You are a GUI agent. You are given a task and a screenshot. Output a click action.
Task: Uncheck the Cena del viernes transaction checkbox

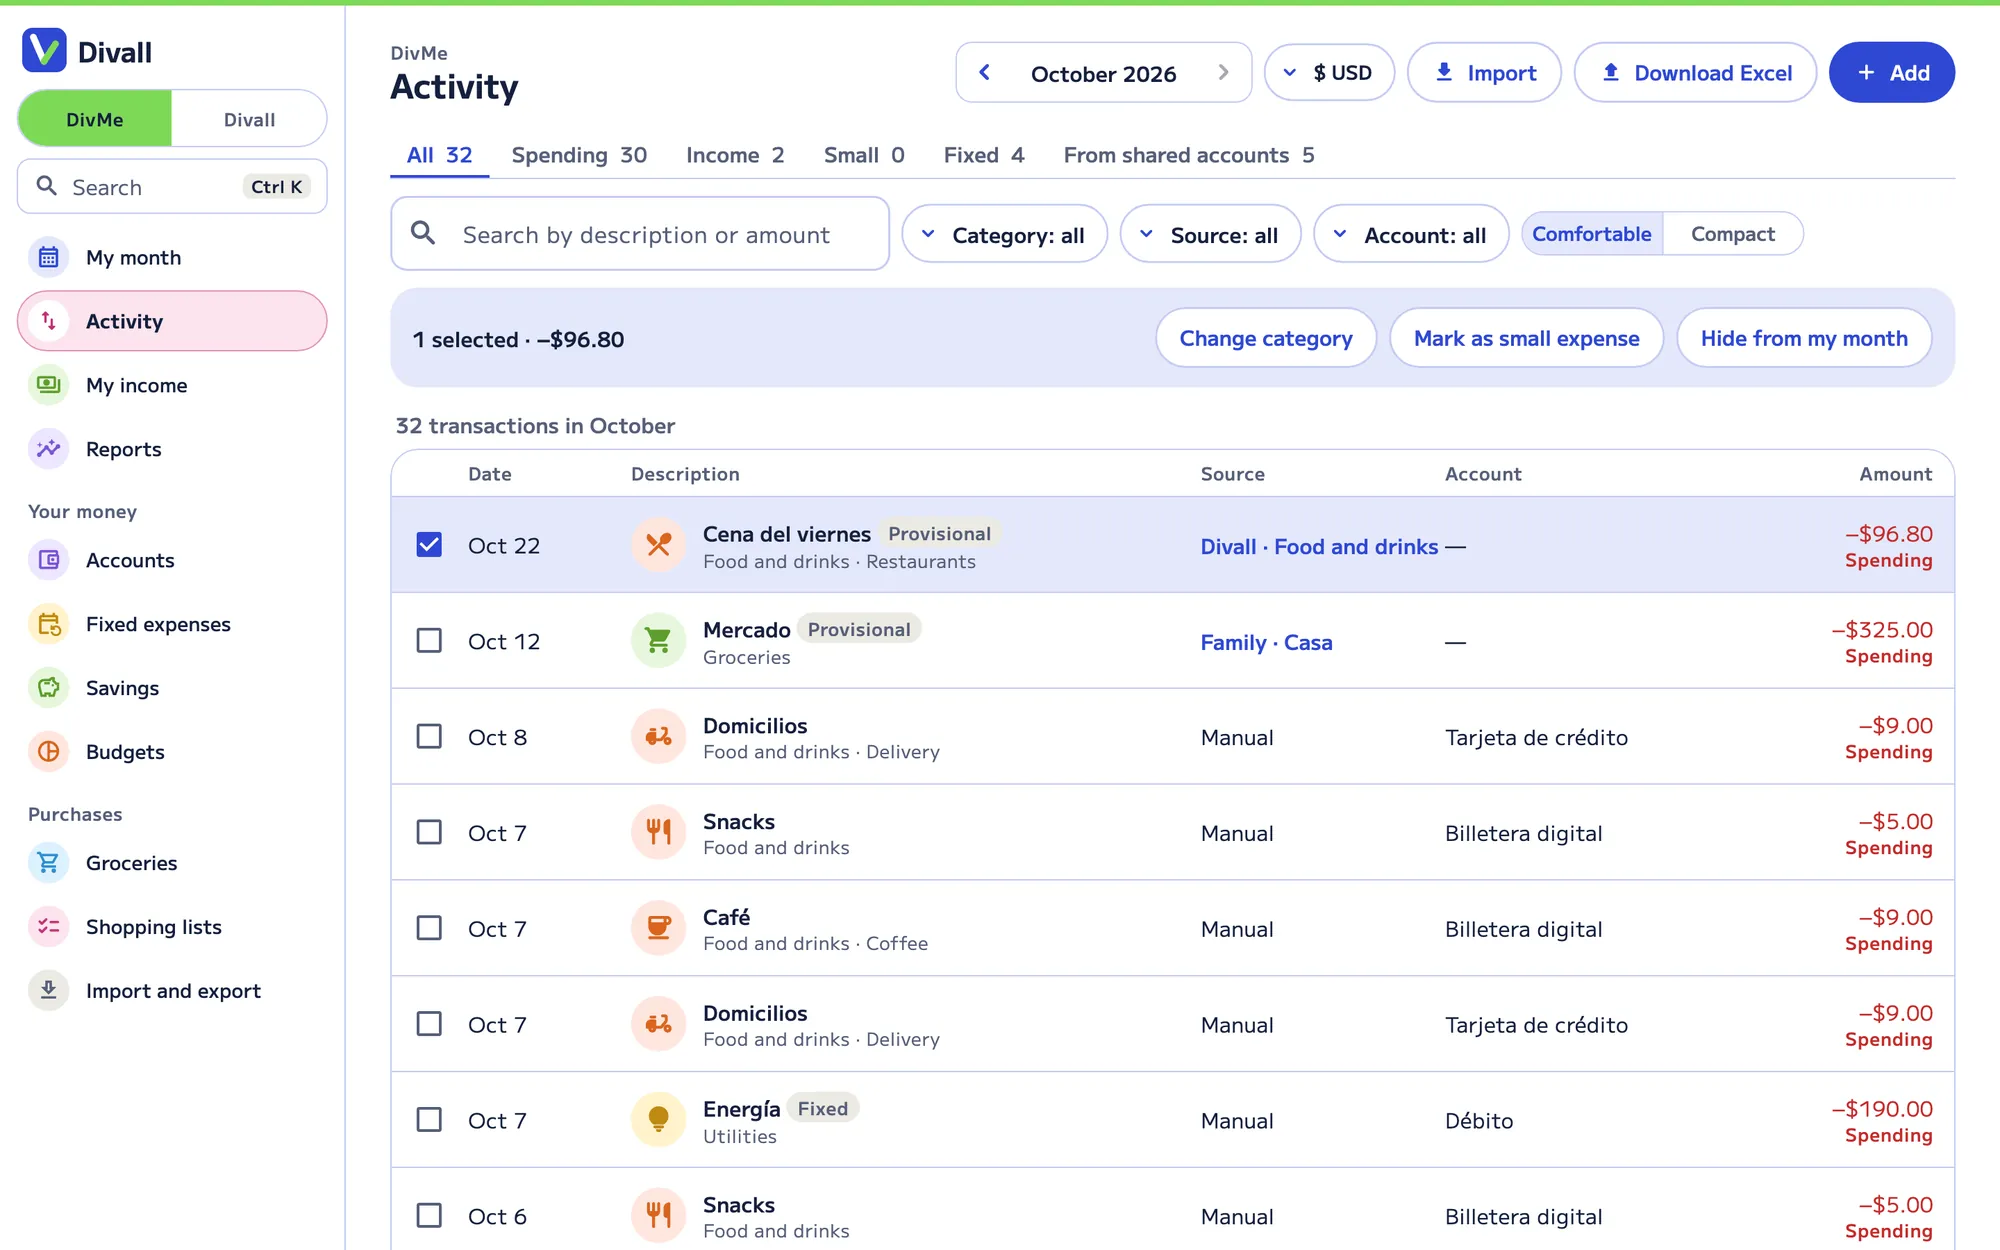click(x=429, y=545)
